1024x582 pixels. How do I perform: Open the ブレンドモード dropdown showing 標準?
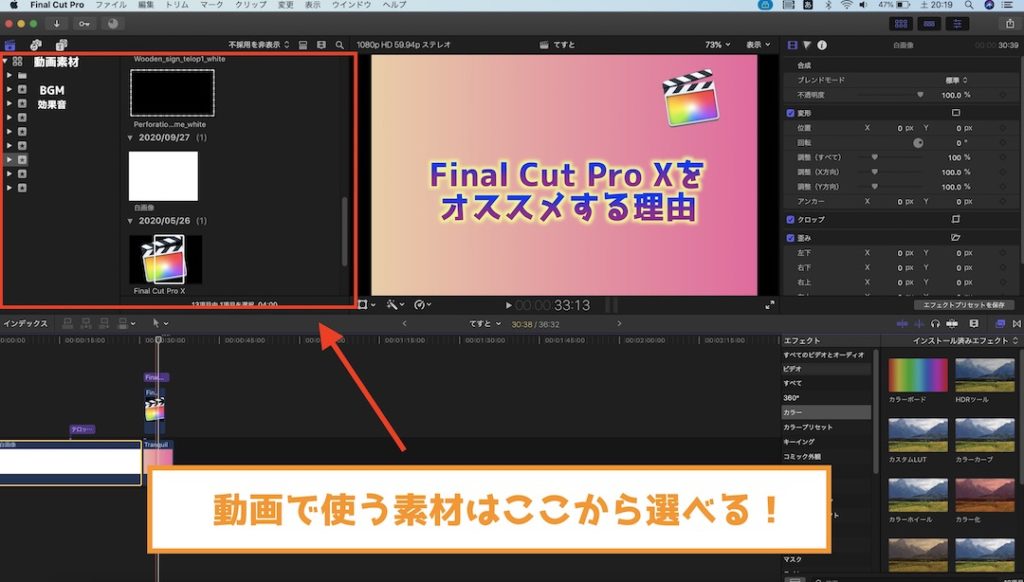(957, 79)
